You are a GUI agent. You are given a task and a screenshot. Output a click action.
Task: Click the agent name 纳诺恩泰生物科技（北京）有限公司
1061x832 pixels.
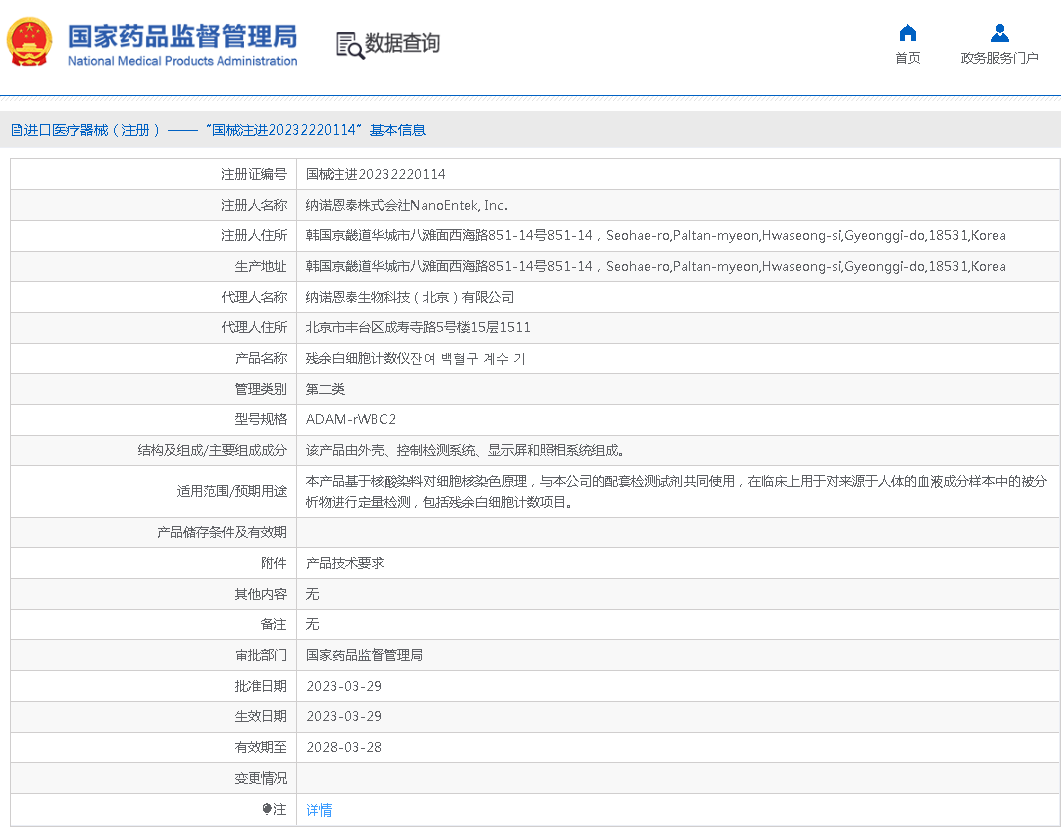click(x=409, y=297)
